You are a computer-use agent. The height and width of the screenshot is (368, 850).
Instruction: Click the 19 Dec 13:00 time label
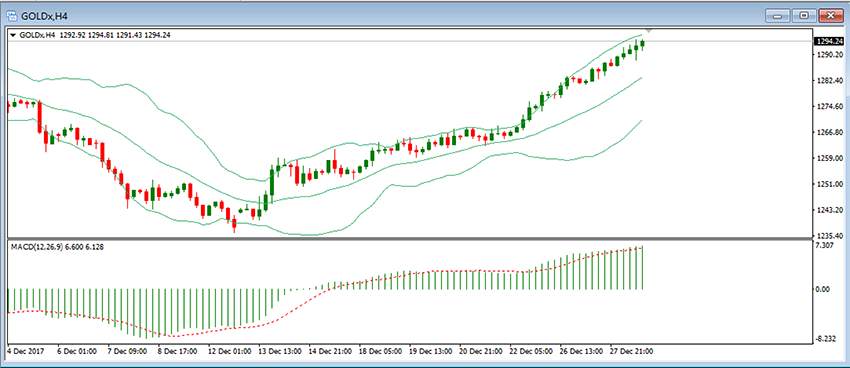431,351
